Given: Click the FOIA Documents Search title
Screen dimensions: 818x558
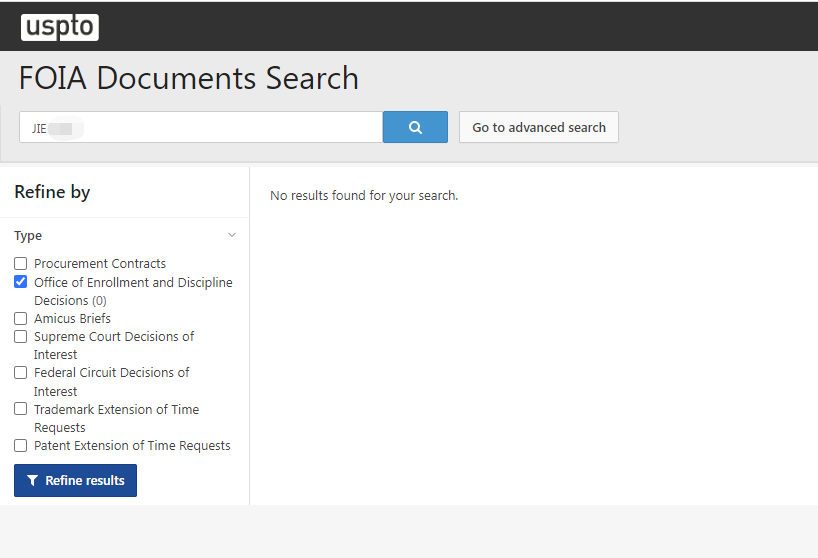Looking at the screenshot, I should 189,78.
